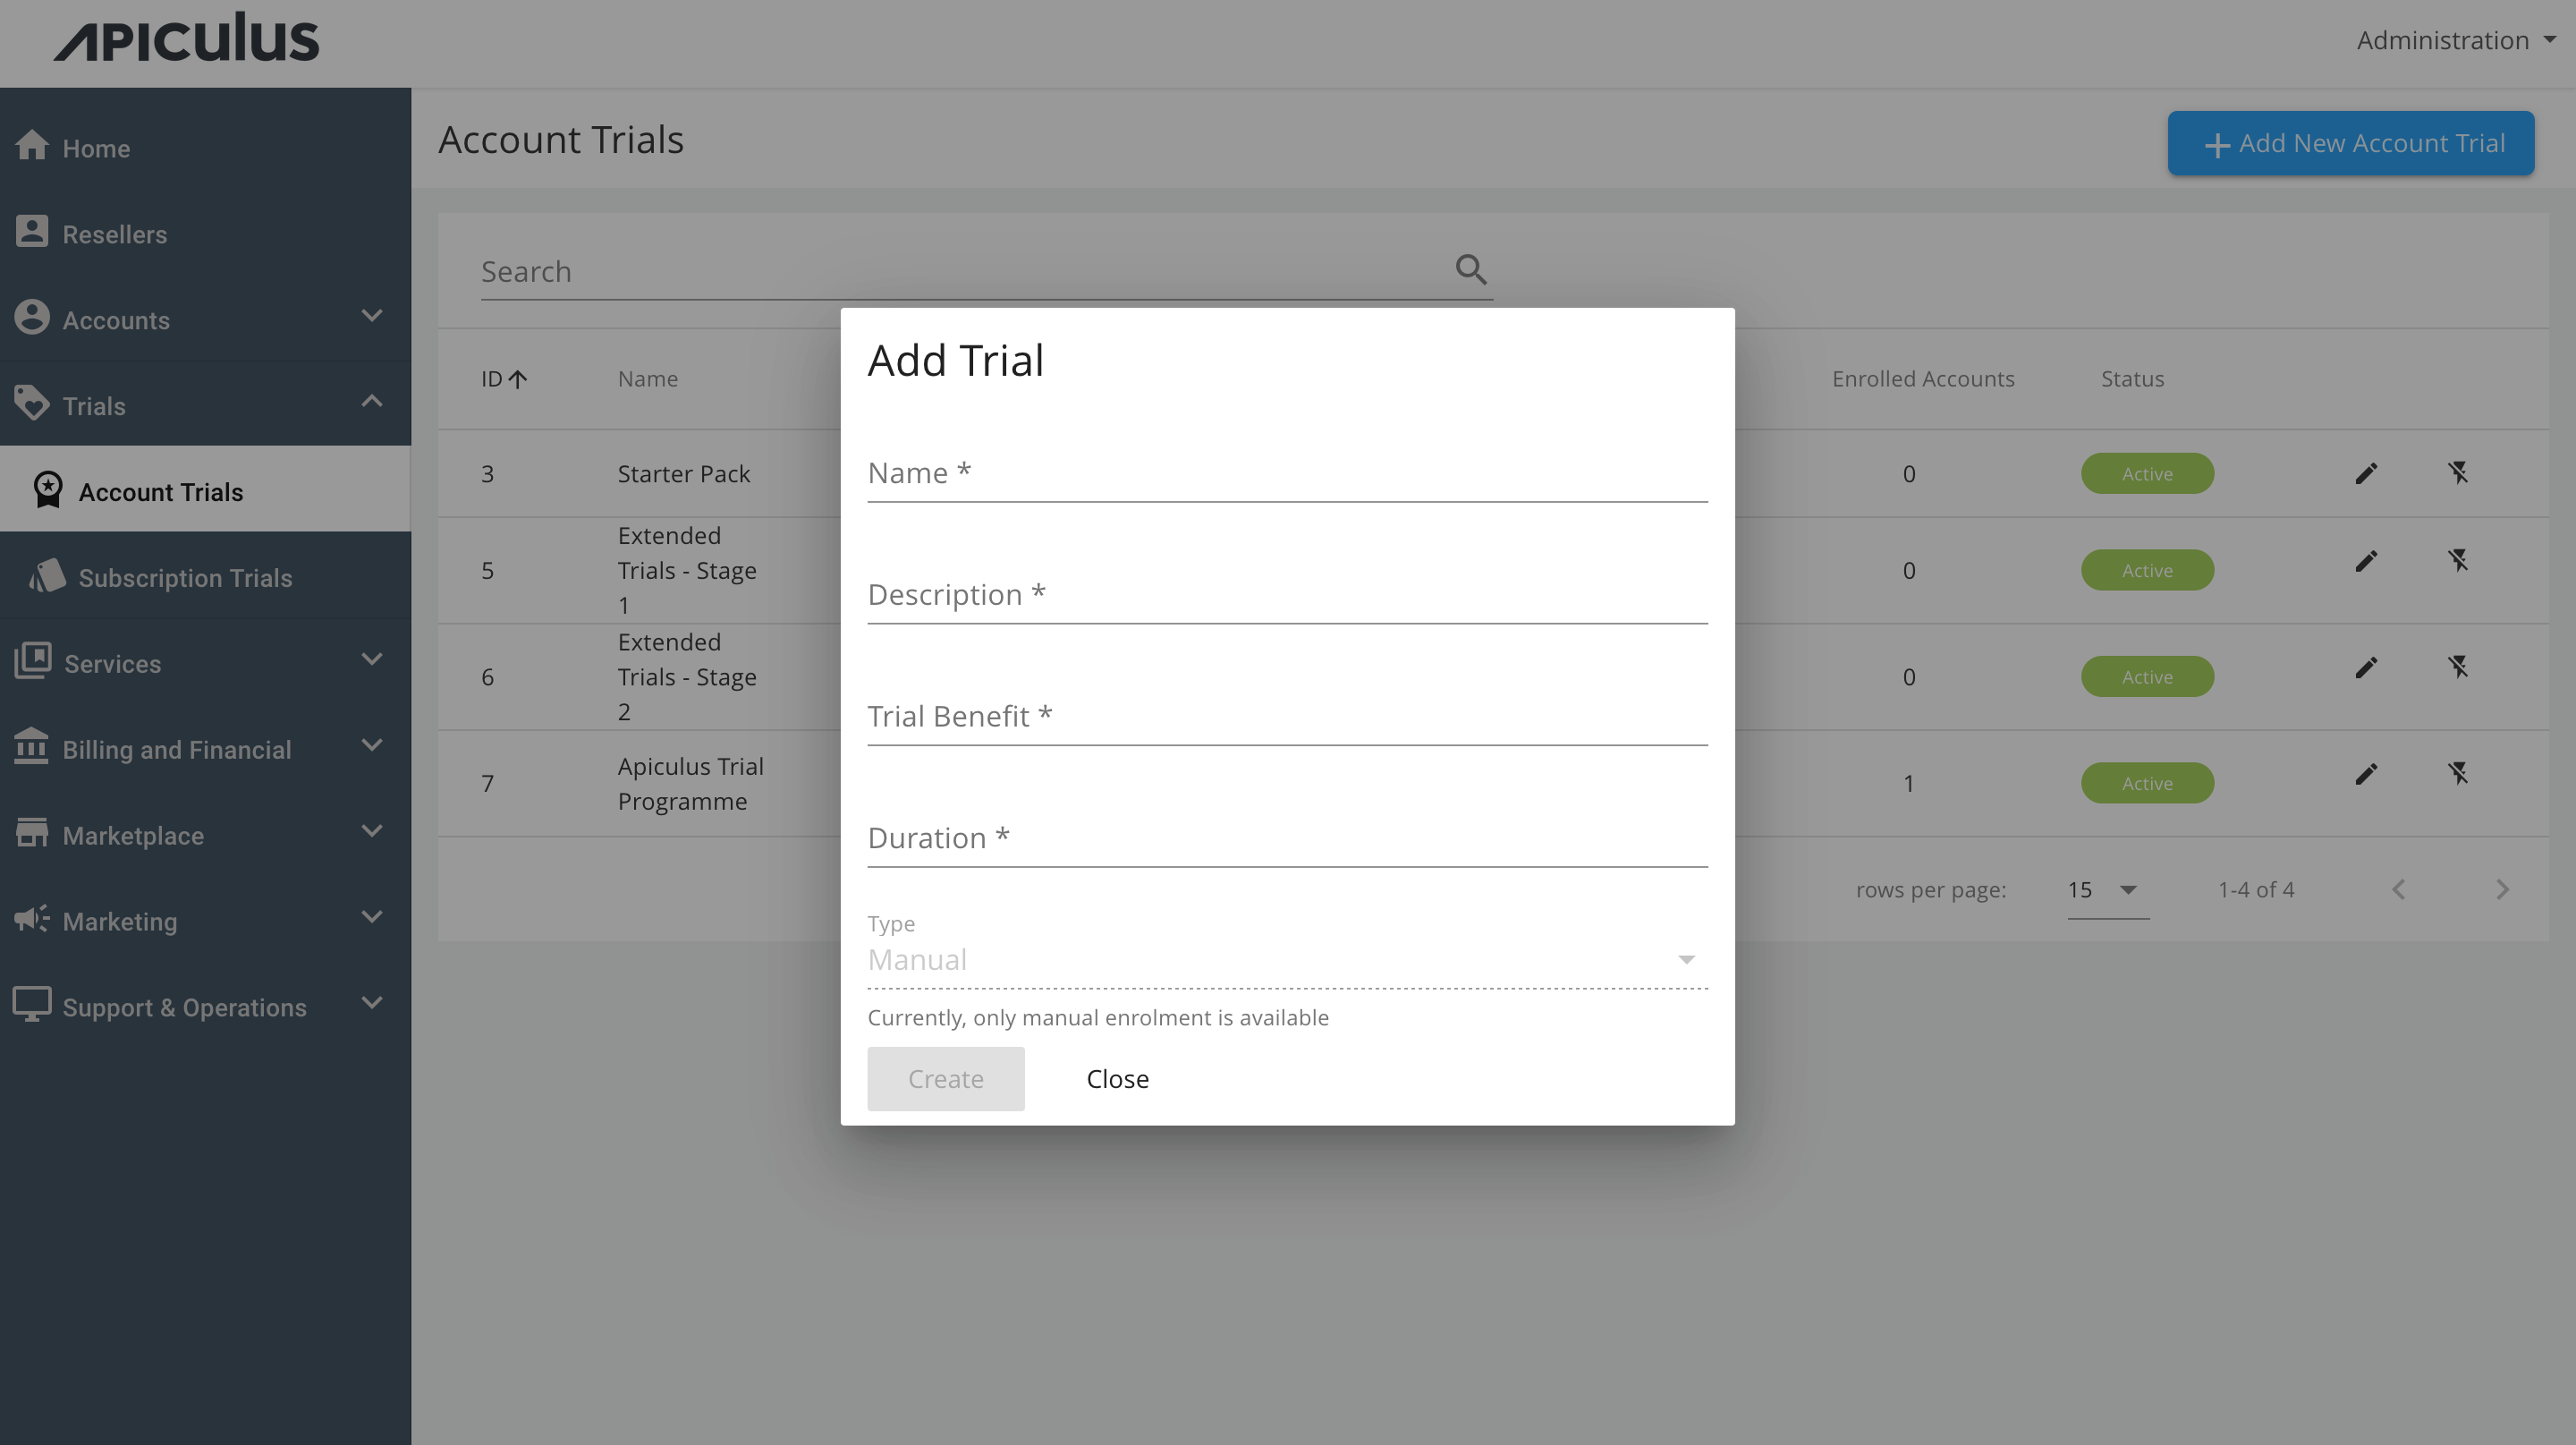2576x1445 pixels.
Task: Toggle Active status for the Starter Pack trial
Action: [x=2146, y=473]
